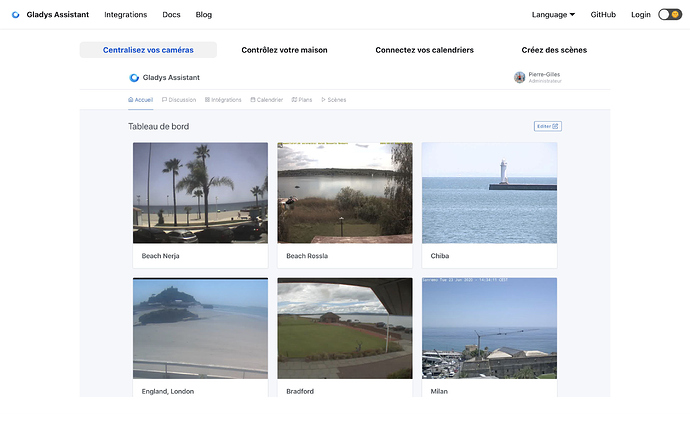Open the Intégrations dashboard tab
The height and width of the screenshot is (431, 690).
[223, 100]
